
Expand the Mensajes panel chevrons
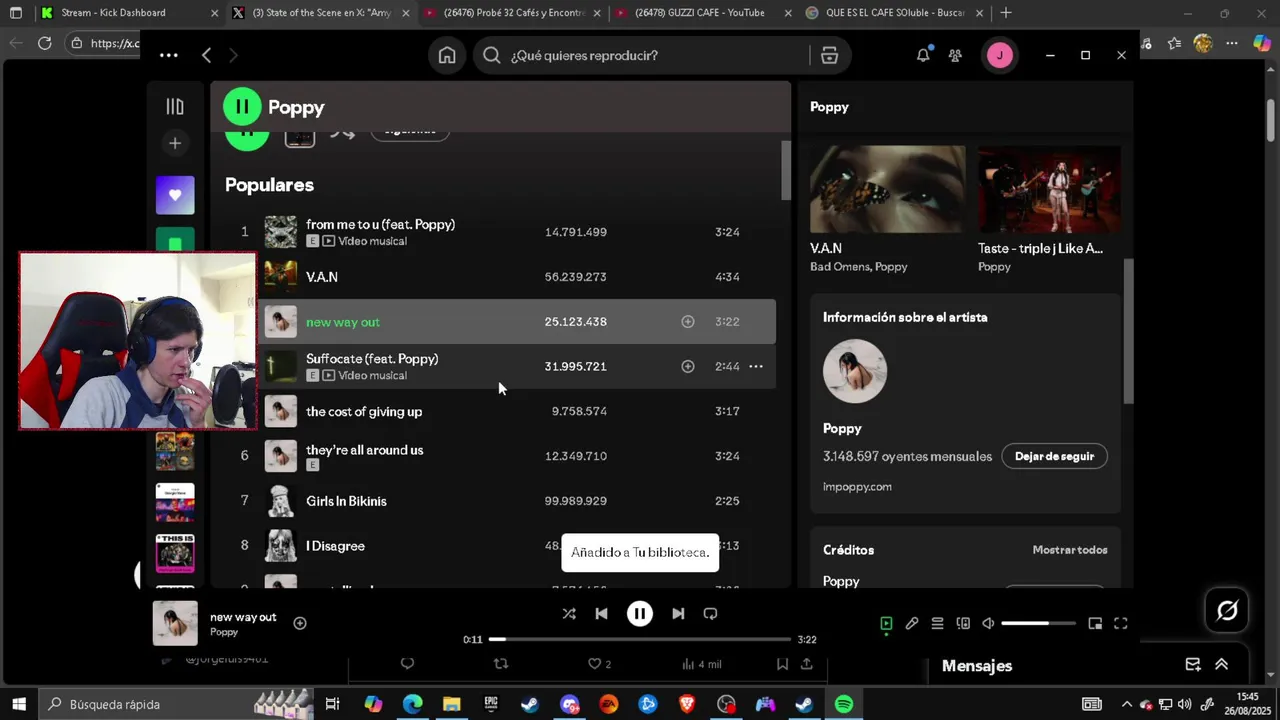(1221, 665)
